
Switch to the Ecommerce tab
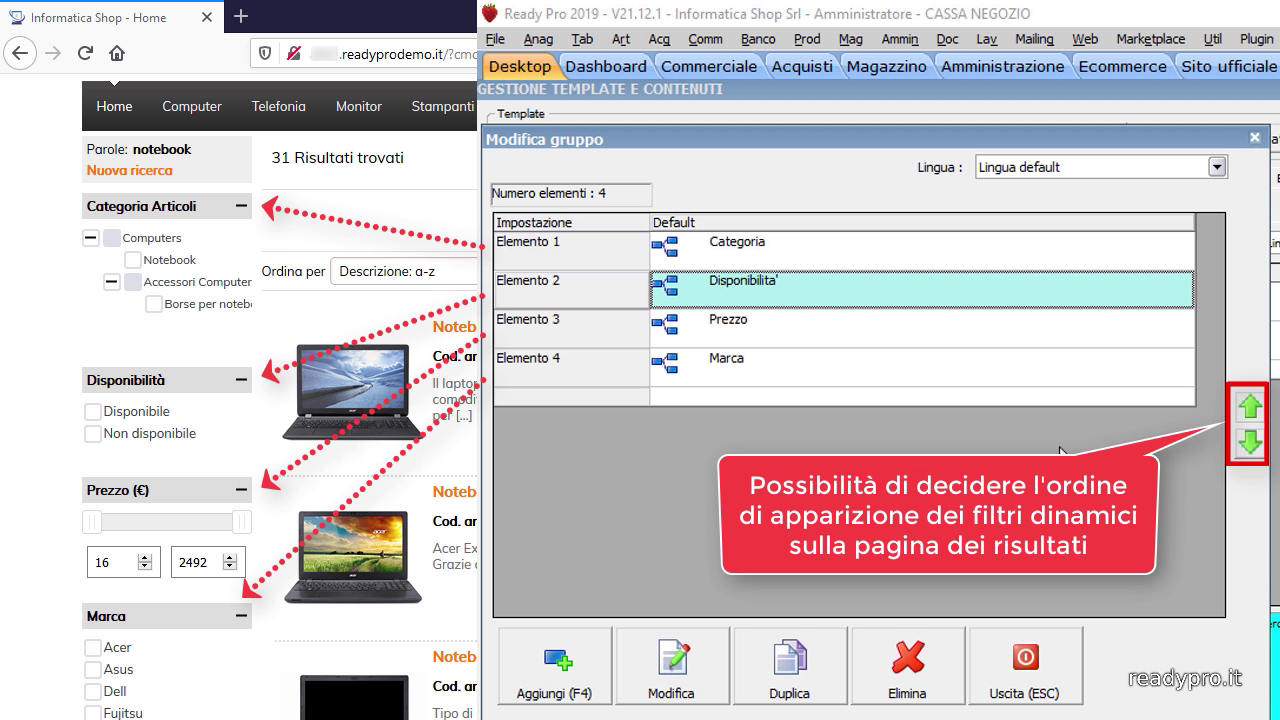(x=1122, y=66)
